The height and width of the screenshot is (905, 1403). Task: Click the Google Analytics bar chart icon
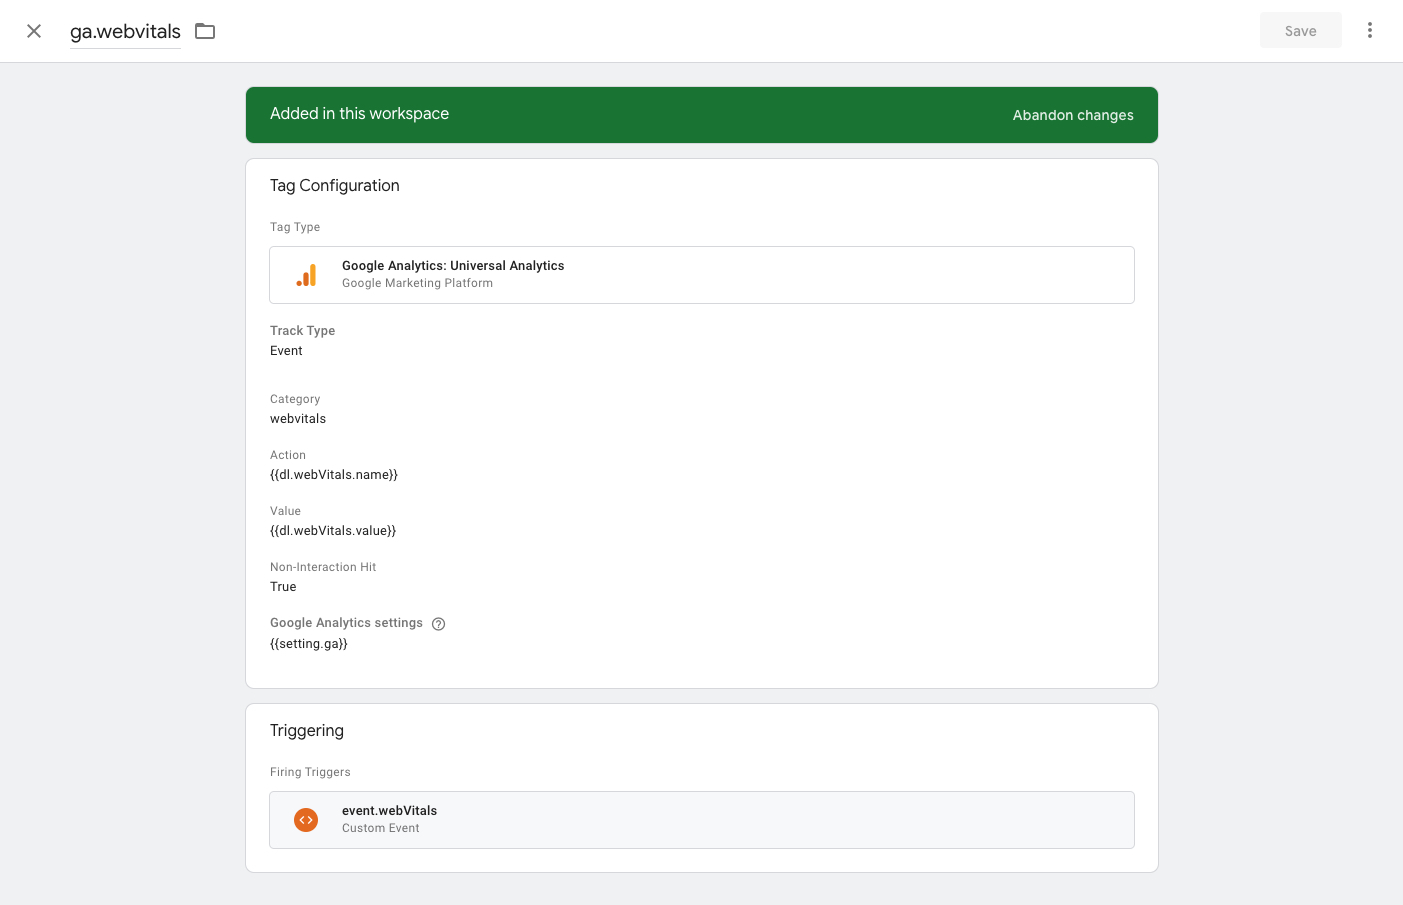(306, 275)
